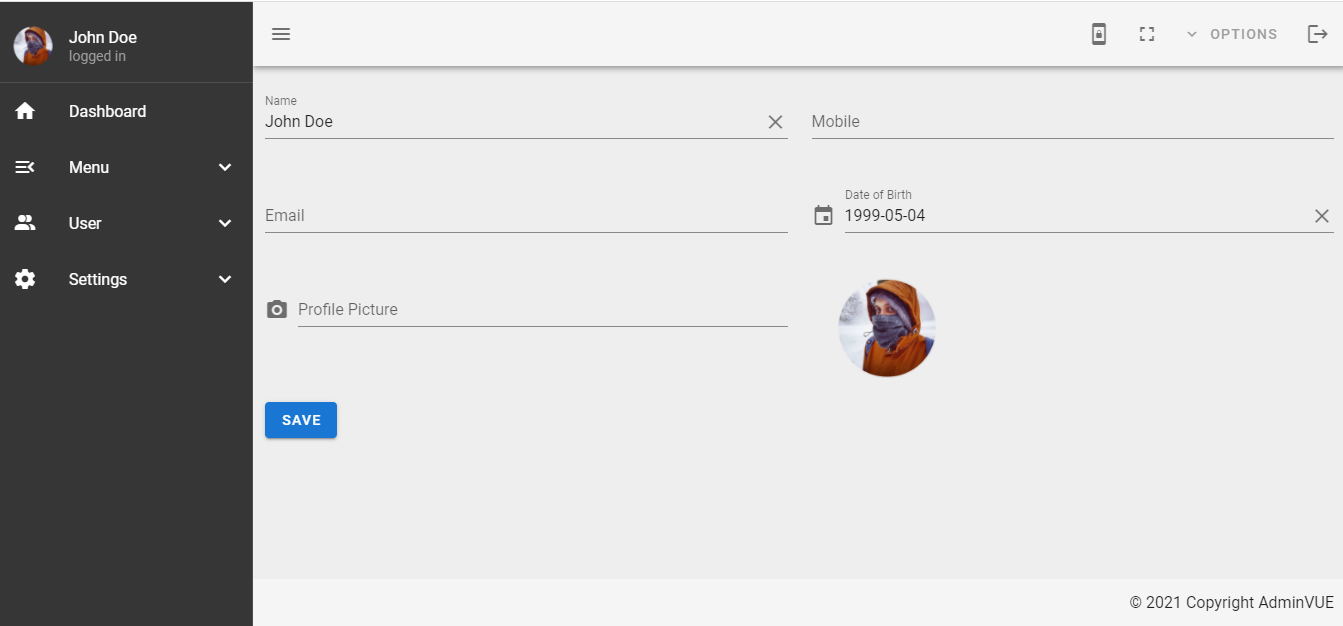This screenshot has width=1343, height=626.
Task: Click the Dashboard home icon
Action: coord(25,112)
